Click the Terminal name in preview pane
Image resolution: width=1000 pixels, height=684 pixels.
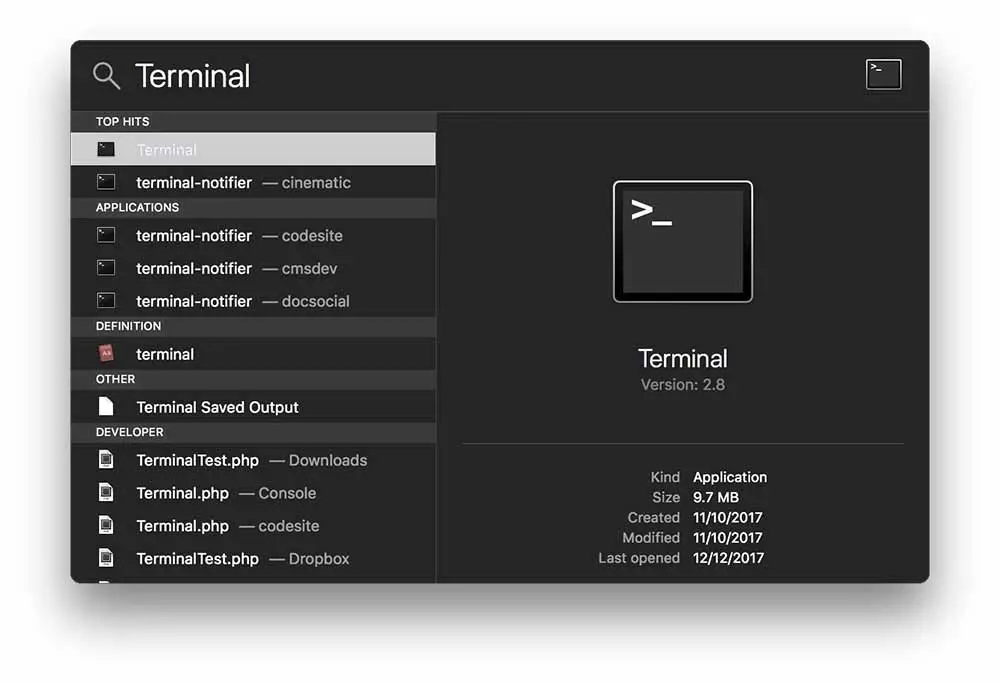coord(682,359)
